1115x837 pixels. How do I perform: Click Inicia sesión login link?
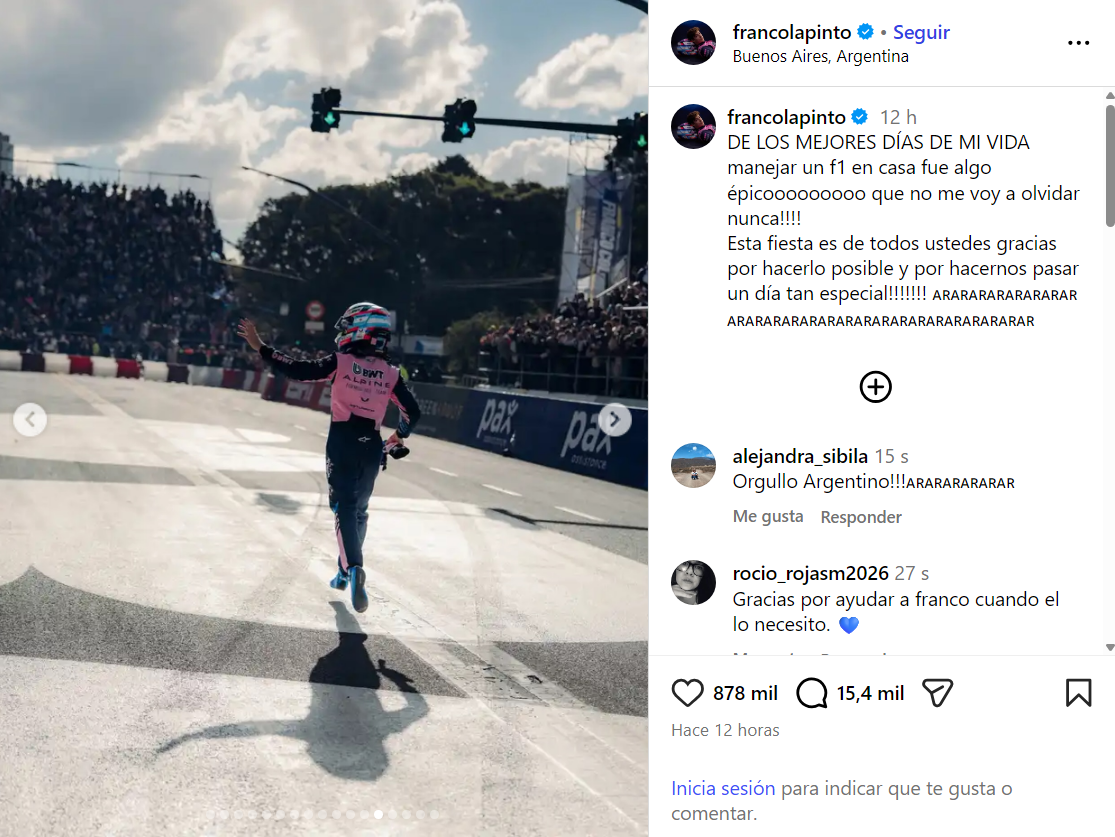(722, 788)
